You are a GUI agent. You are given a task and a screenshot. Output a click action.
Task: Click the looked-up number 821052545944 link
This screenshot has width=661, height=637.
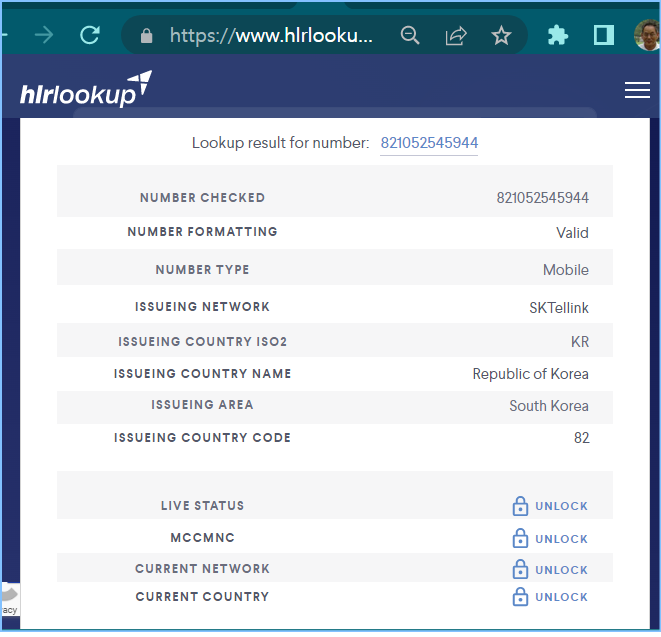tap(429, 143)
